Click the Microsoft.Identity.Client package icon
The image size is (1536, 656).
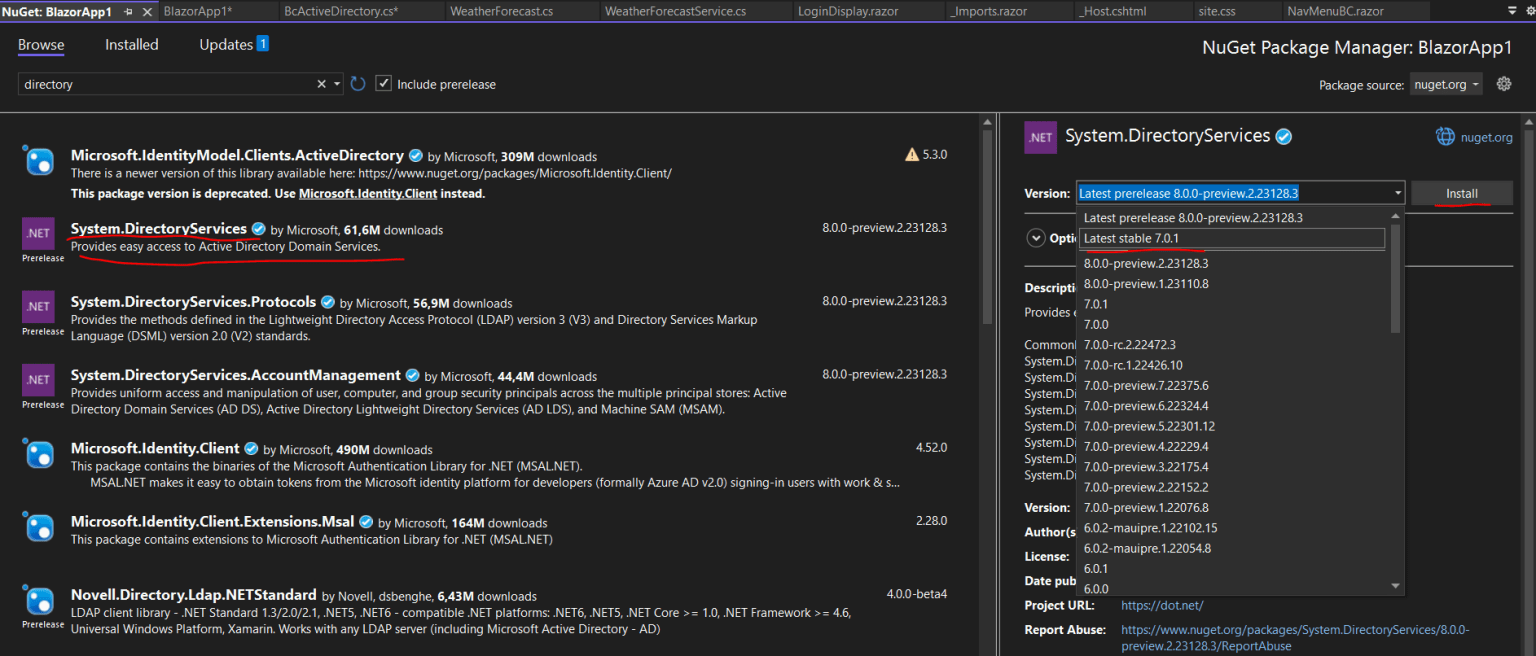click(40, 454)
